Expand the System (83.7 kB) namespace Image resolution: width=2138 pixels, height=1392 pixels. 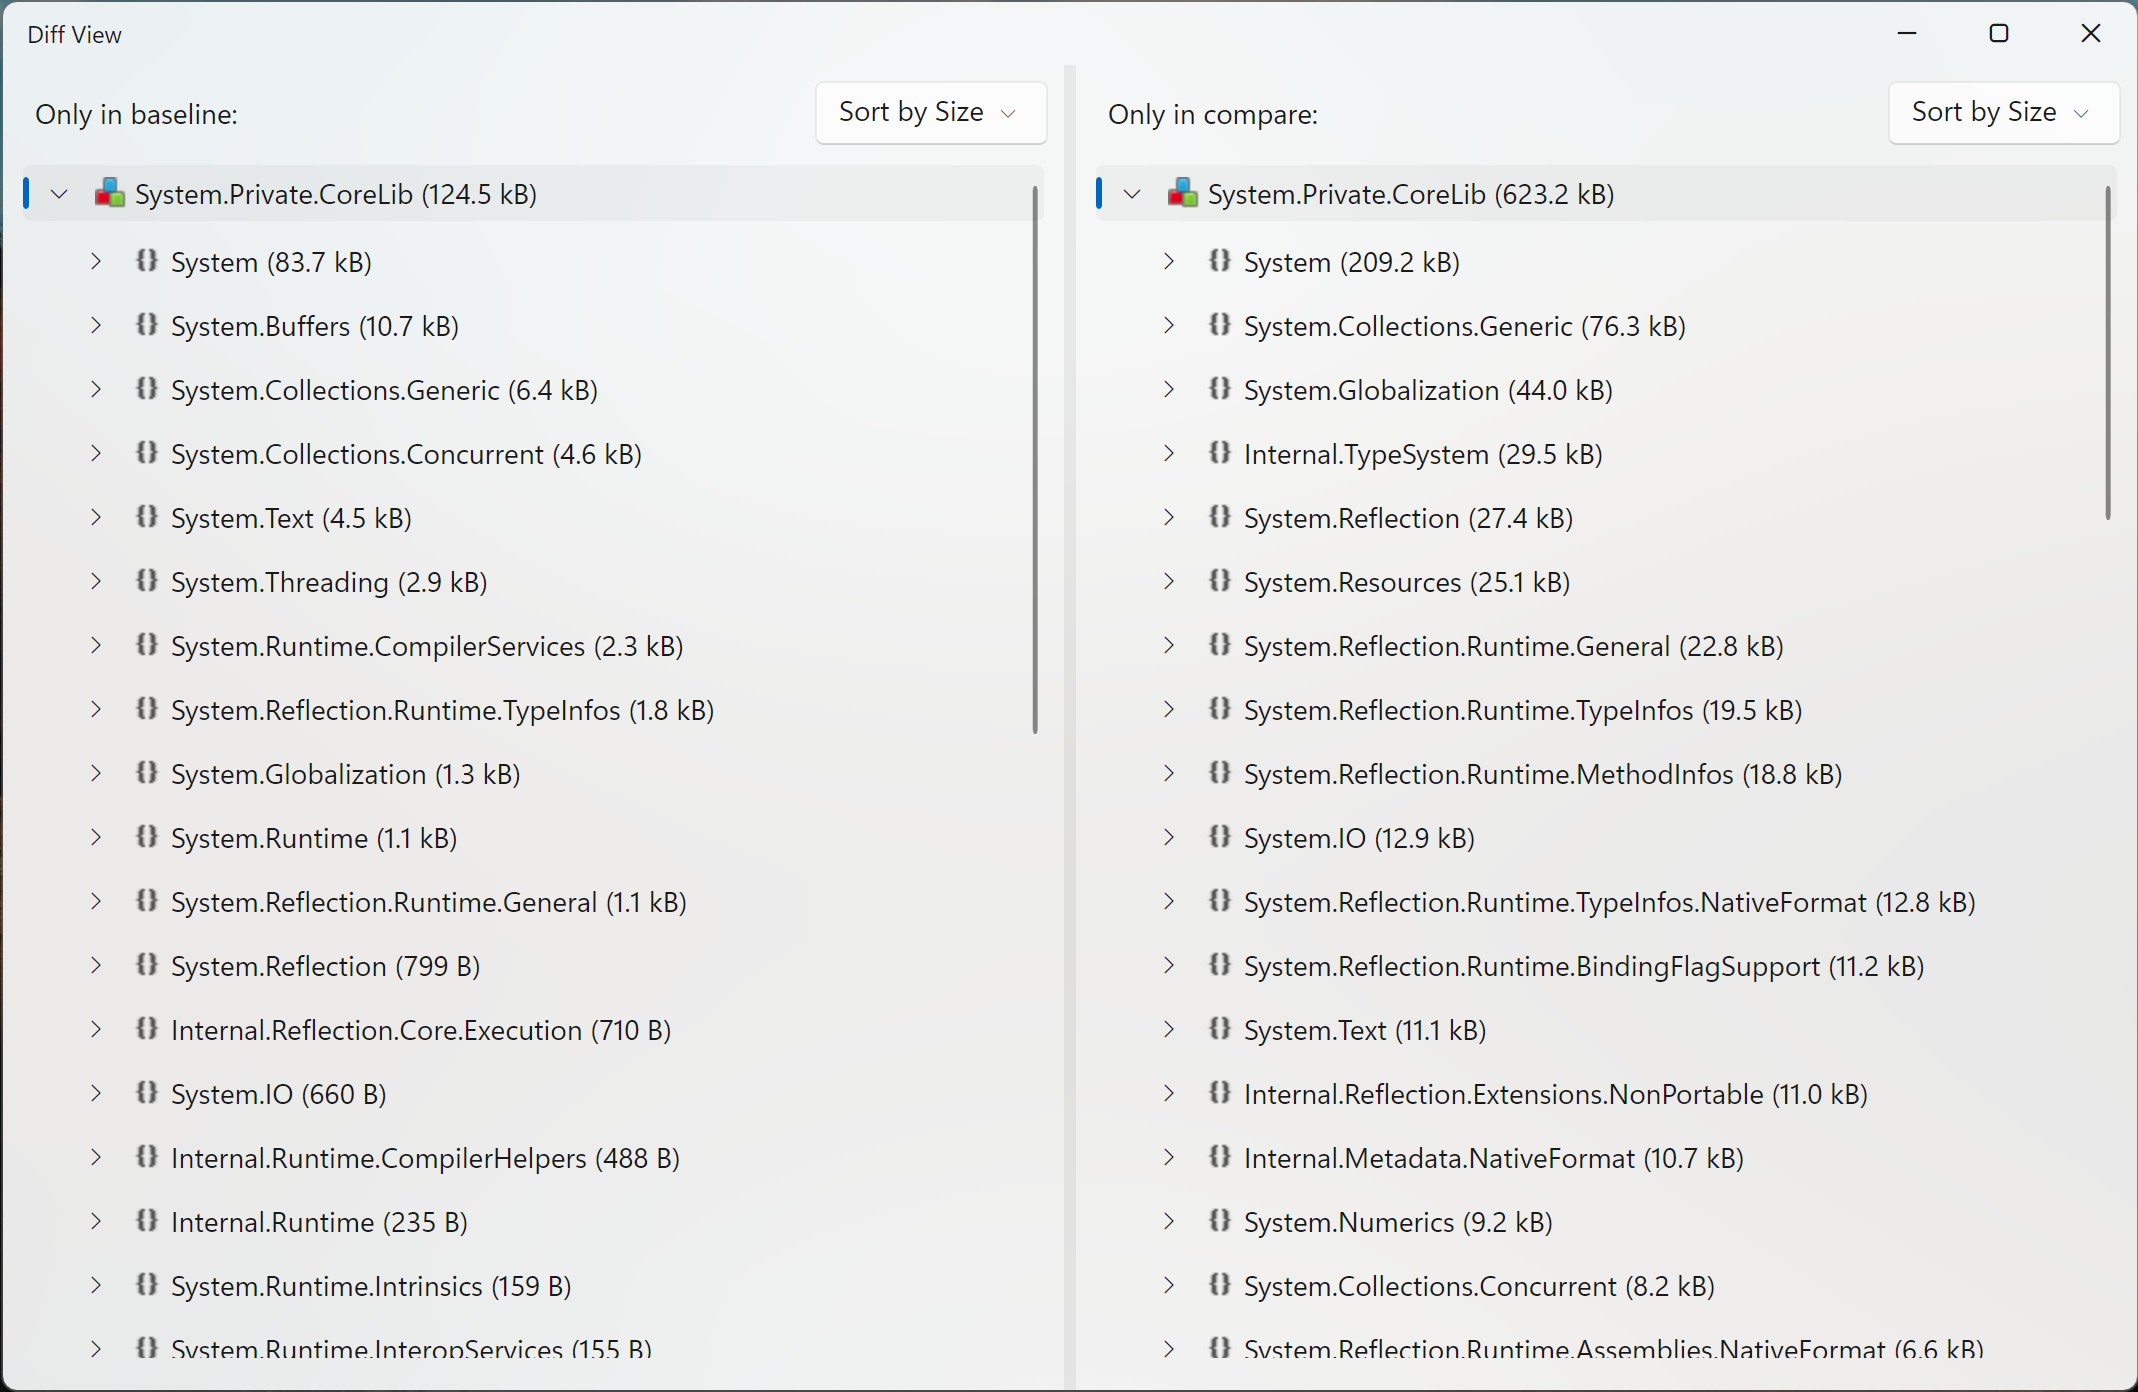96,262
